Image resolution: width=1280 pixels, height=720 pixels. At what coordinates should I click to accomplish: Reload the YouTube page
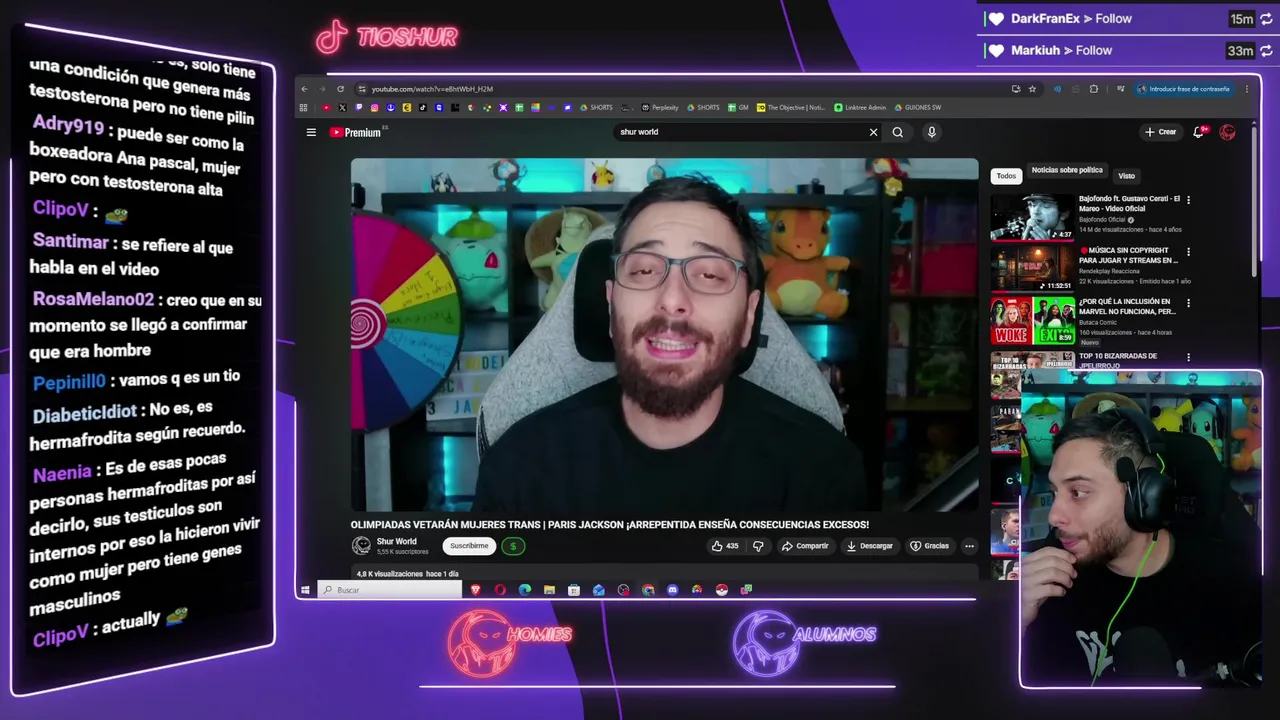pyautogui.click(x=340, y=89)
